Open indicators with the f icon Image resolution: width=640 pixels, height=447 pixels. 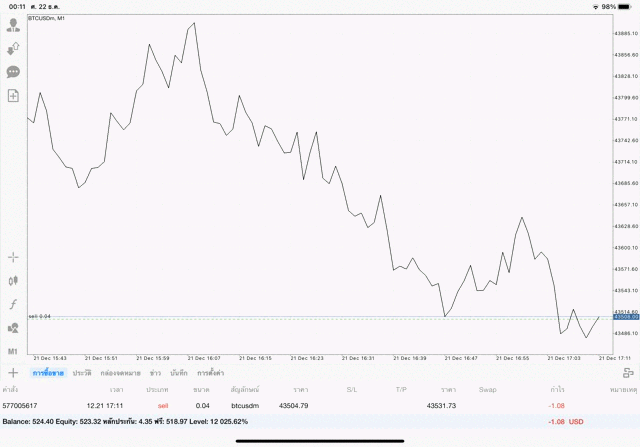click(x=13, y=304)
